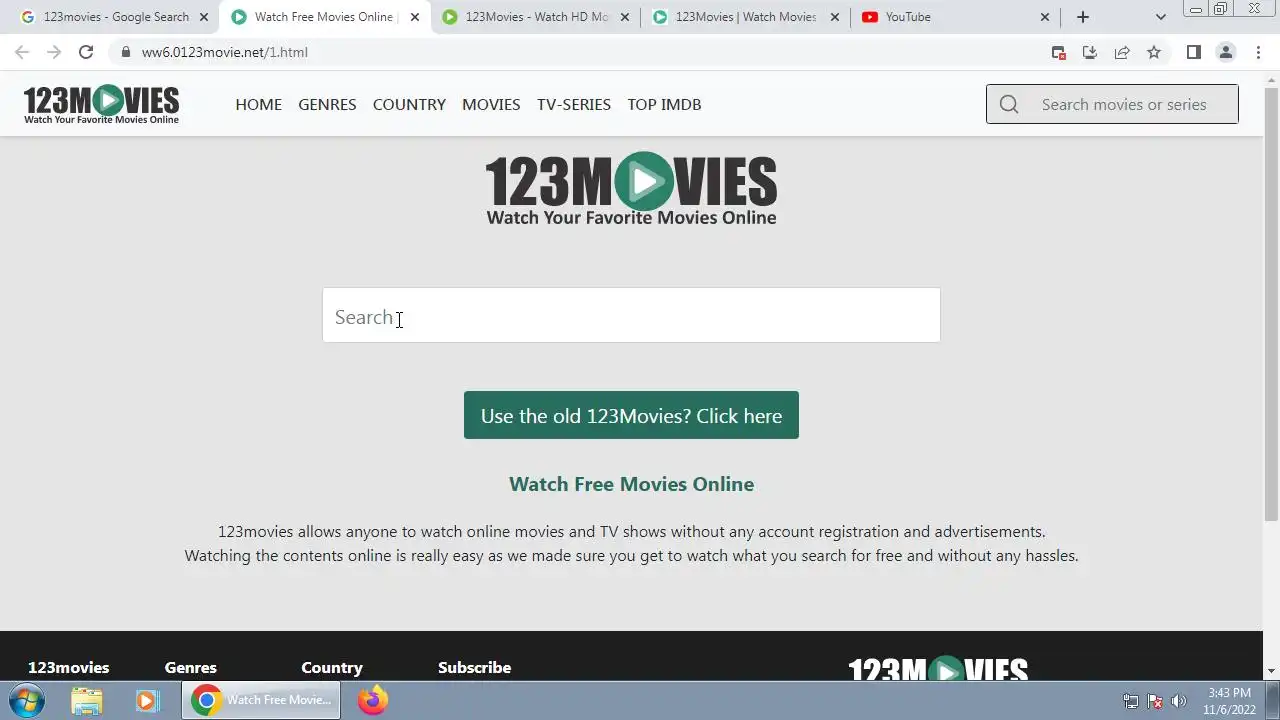This screenshot has height=720, width=1280.
Task: Reload the page using the refresh icon
Action: click(86, 52)
